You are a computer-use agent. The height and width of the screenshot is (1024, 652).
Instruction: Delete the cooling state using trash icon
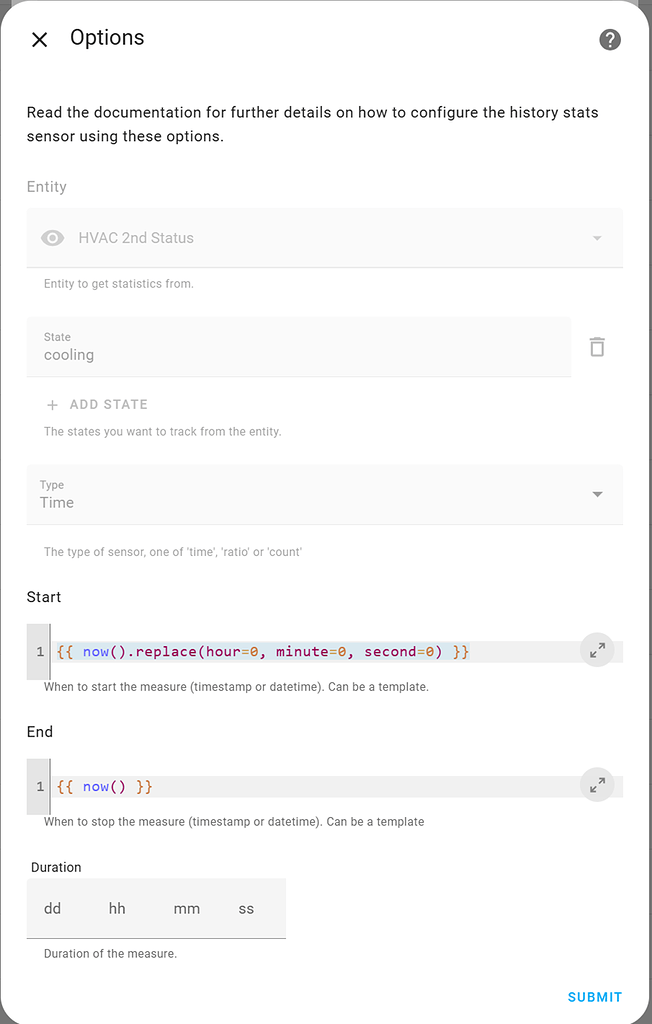pyautogui.click(x=597, y=346)
